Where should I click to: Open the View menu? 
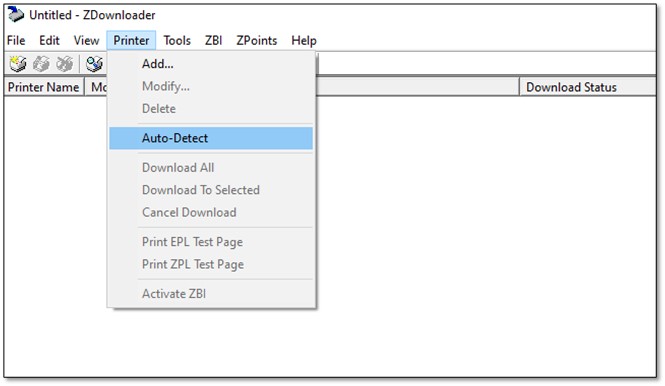coord(87,40)
